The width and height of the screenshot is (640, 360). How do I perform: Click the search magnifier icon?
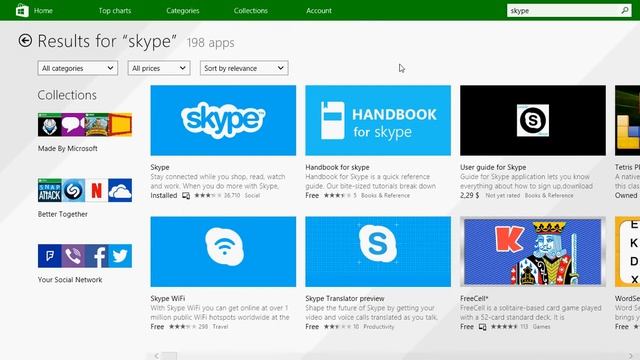pyautogui.click(x=625, y=11)
